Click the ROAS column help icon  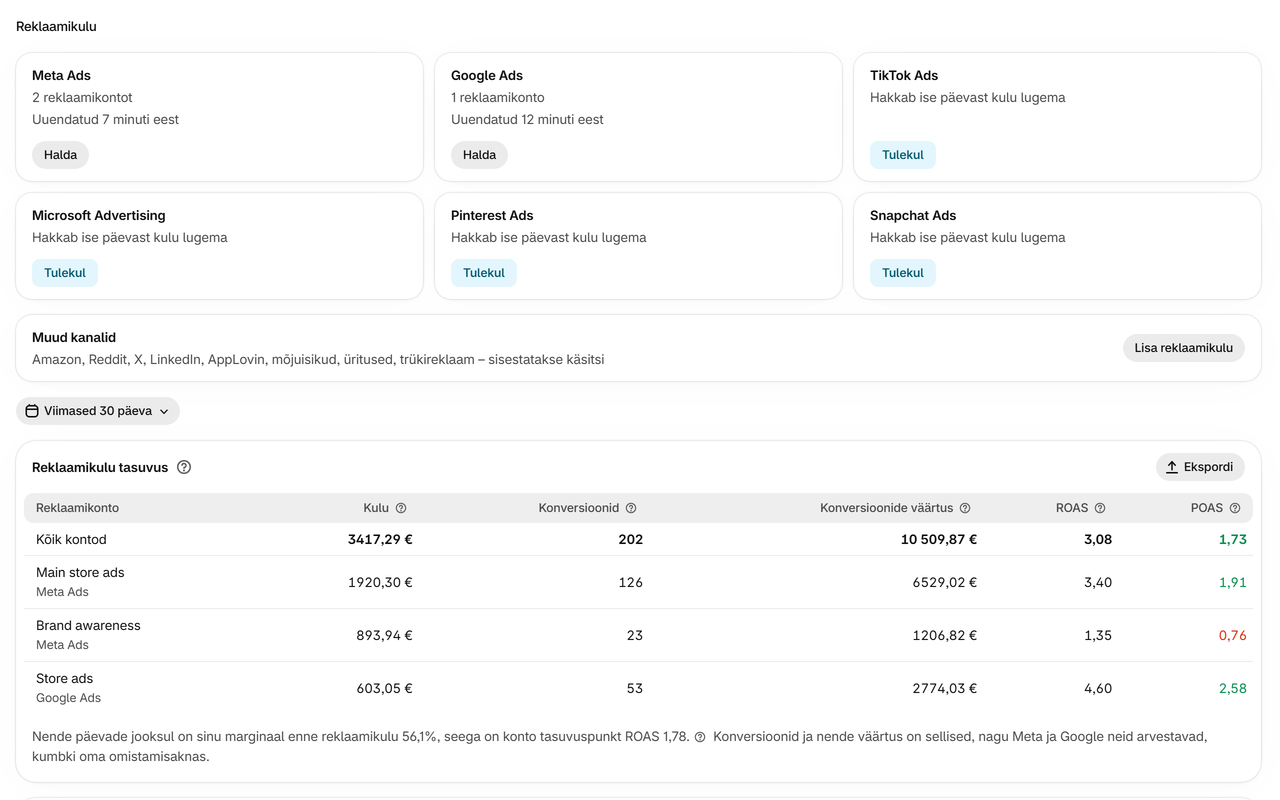click(x=1100, y=508)
